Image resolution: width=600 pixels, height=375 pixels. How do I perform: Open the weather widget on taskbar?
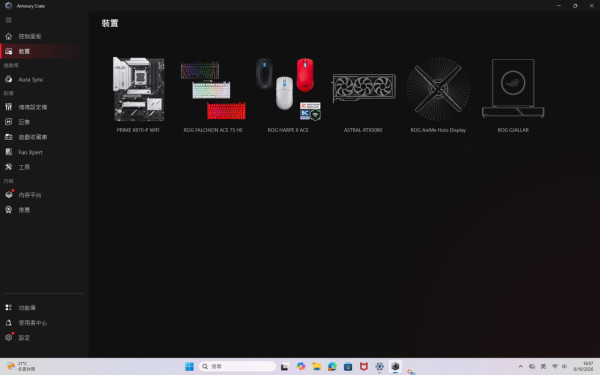[21, 367]
